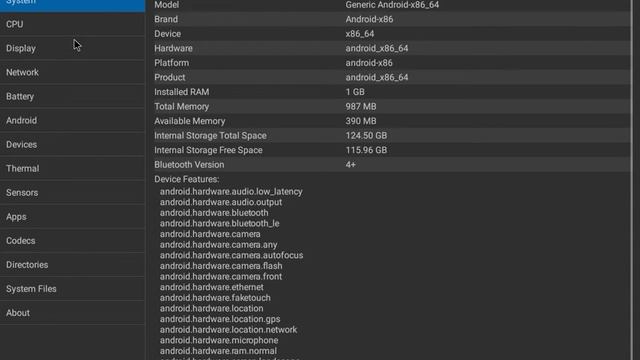Select the Internal Storage Free Space label
This screenshot has height=360, width=640.
coord(208,150)
